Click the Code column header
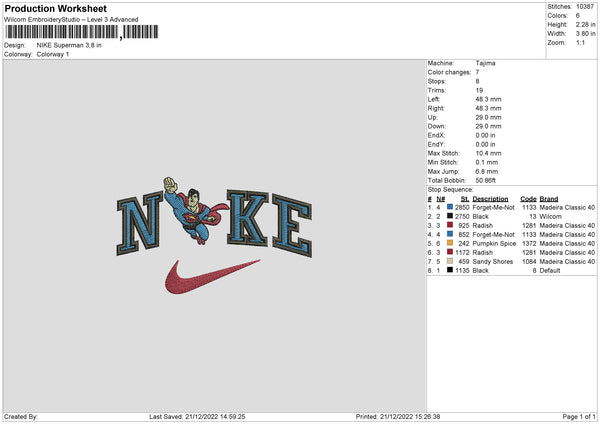Viewport: 600px width, 424px height. [x=528, y=199]
